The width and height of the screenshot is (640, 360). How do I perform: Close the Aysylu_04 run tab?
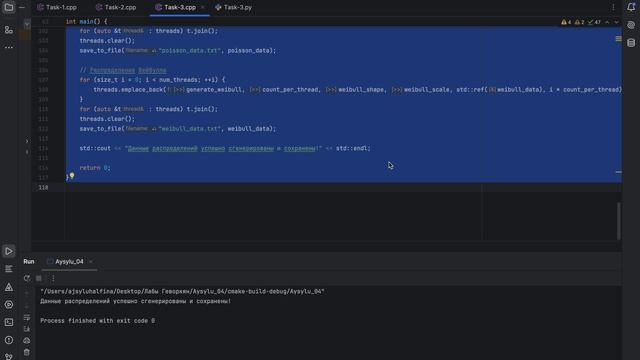[91, 262]
